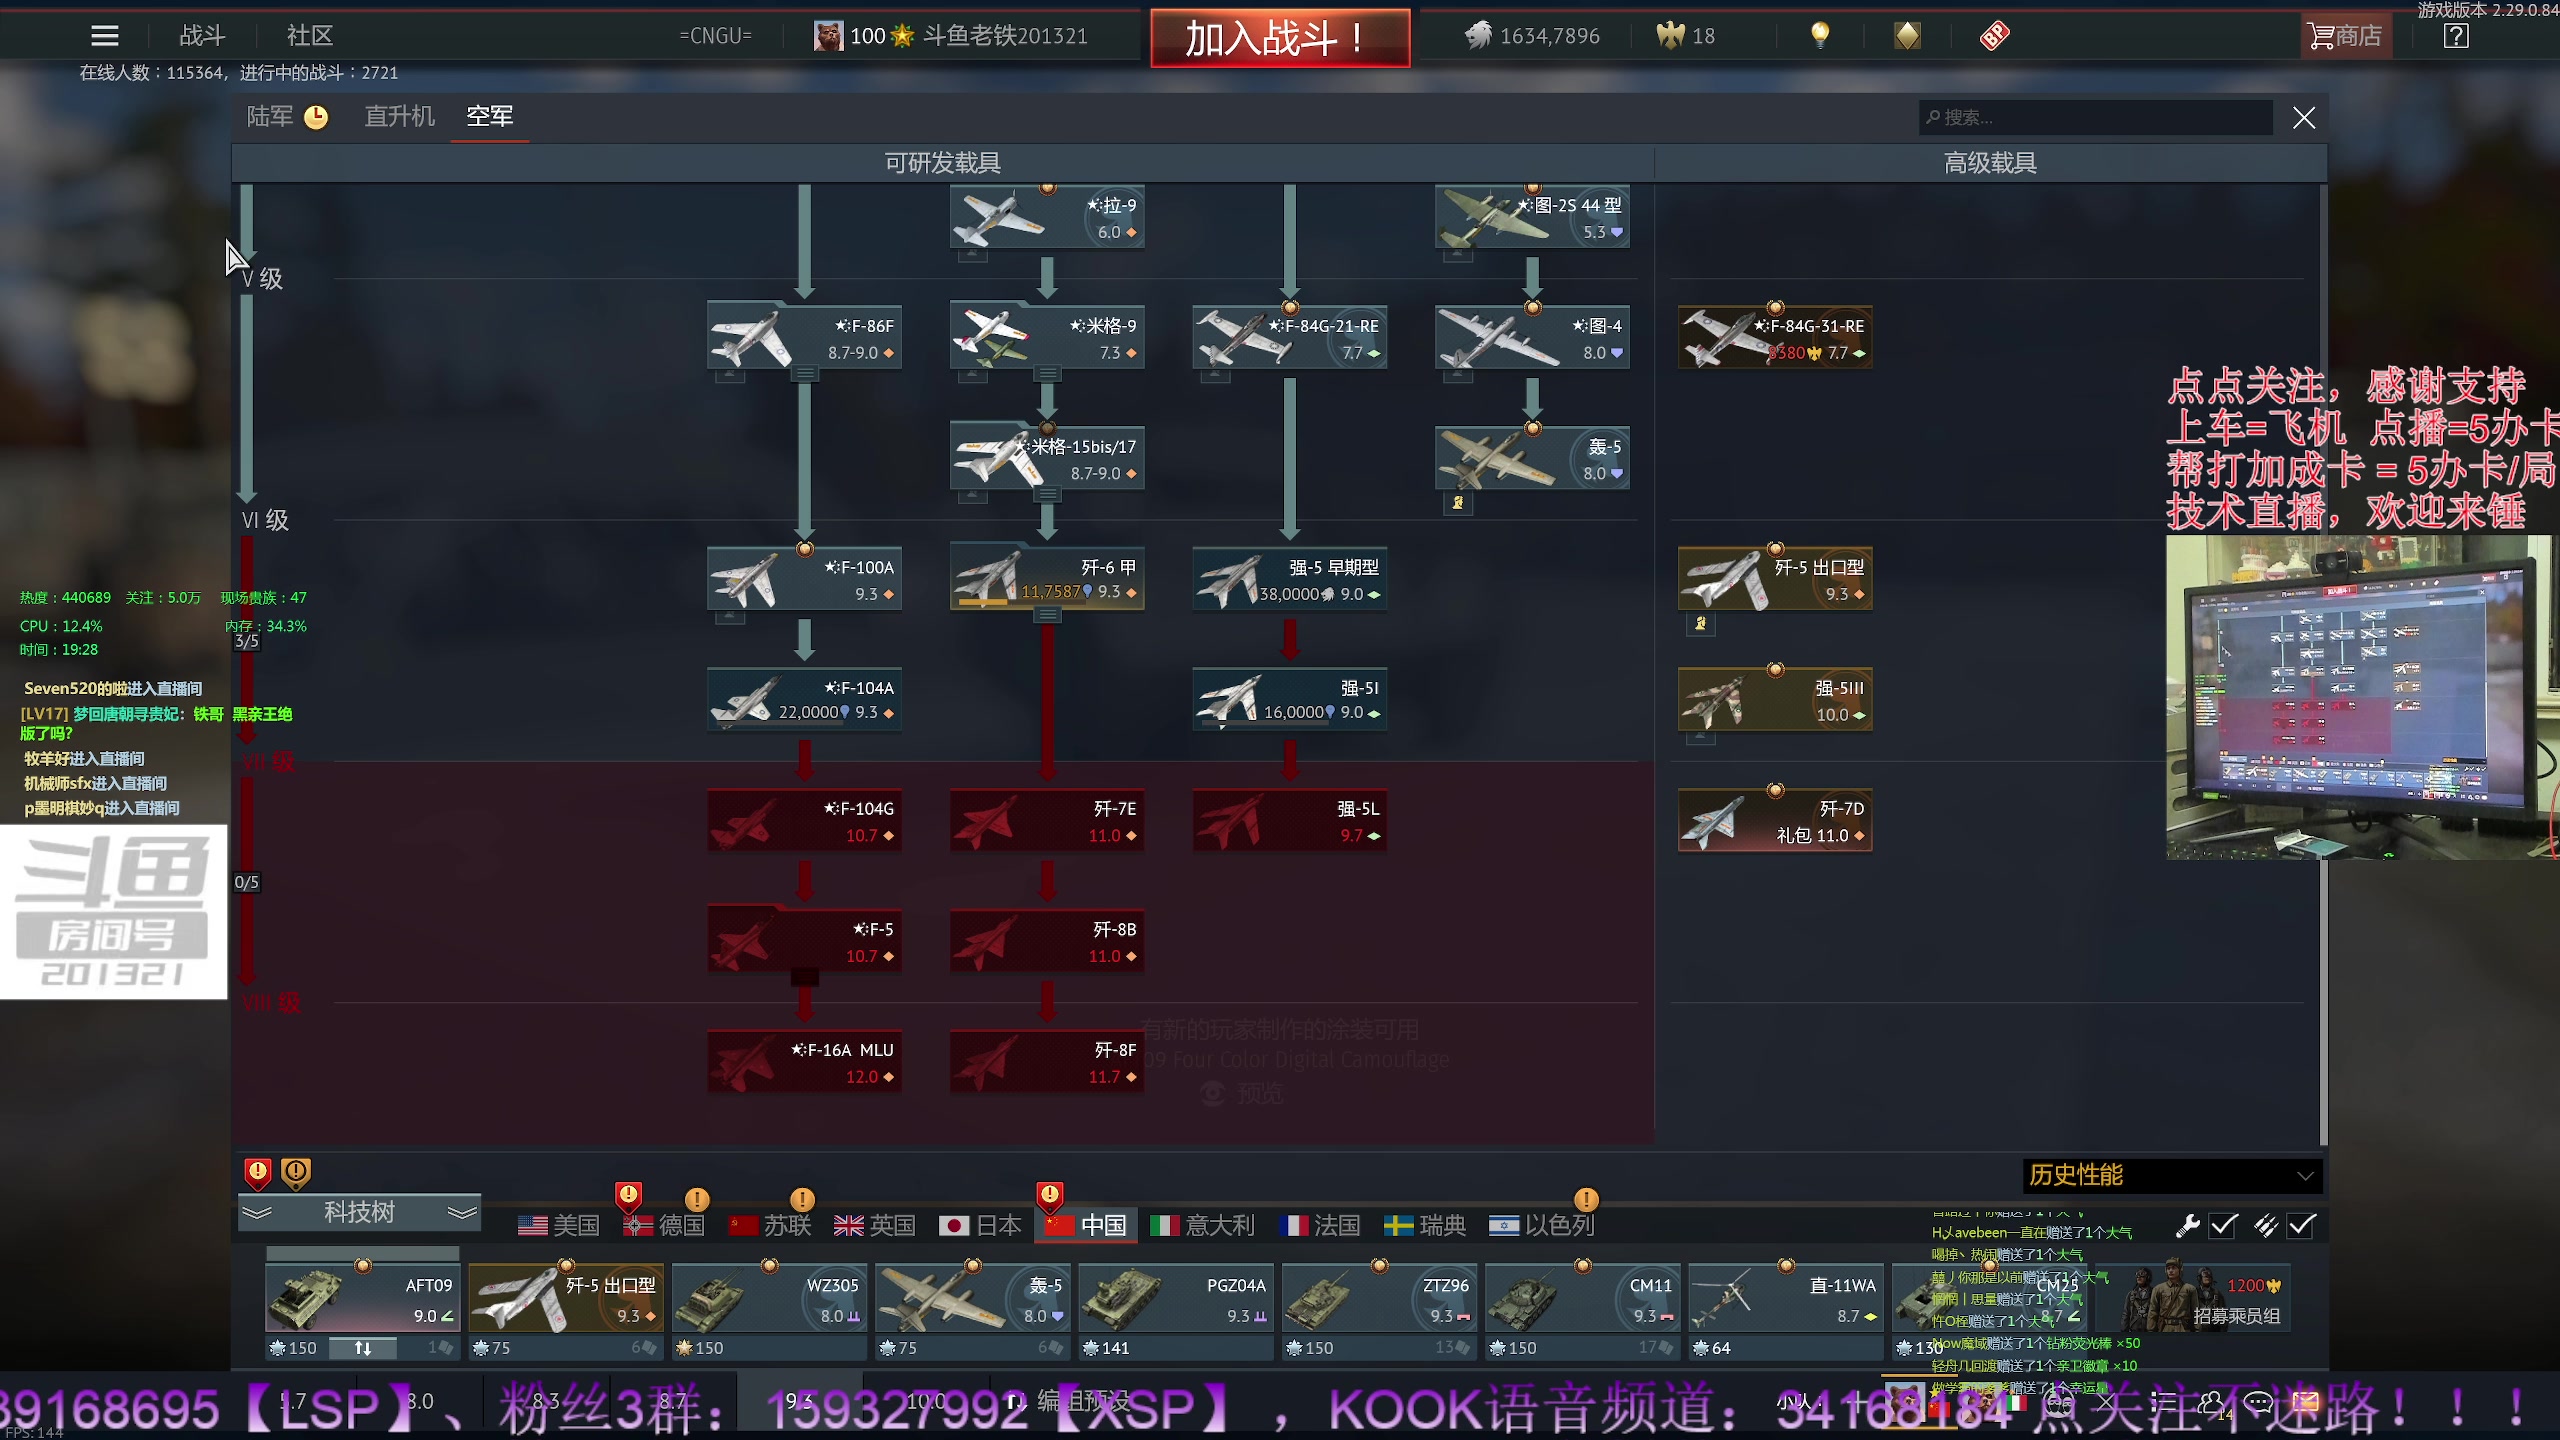Viewport: 2560px width, 1440px height.
Task: Toggle the auto-refill ammo checkbox
Action: [x=2301, y=1226]
